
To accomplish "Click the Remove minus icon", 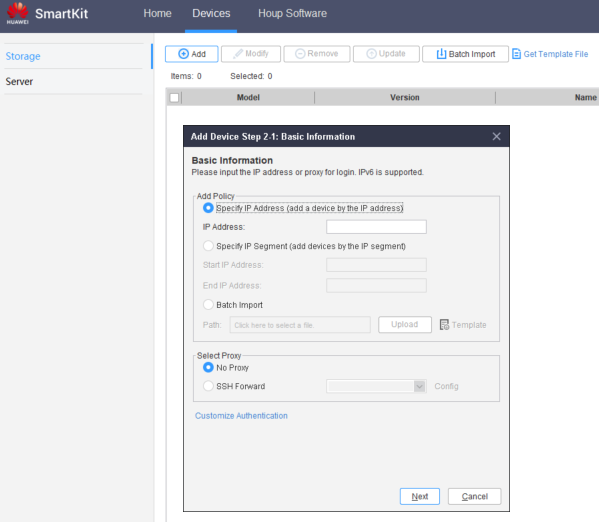I will 300,54.
